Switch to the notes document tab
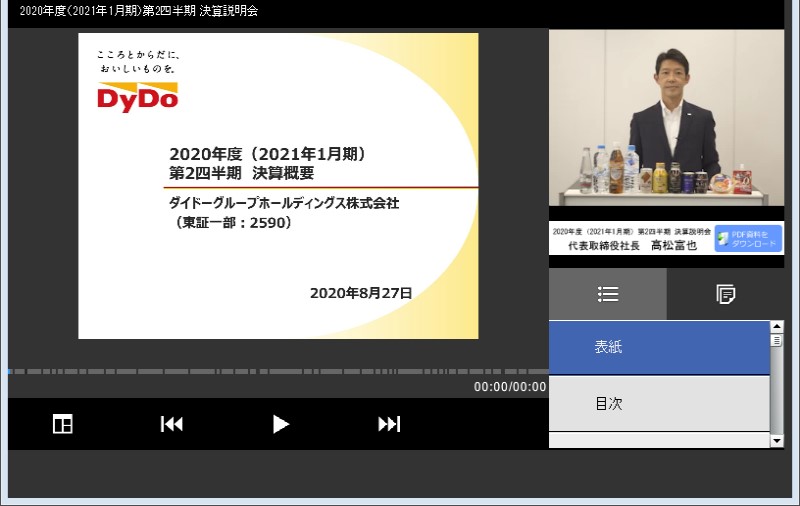The width and height of the screenshot is (800, 506). (x=725, y=294)
